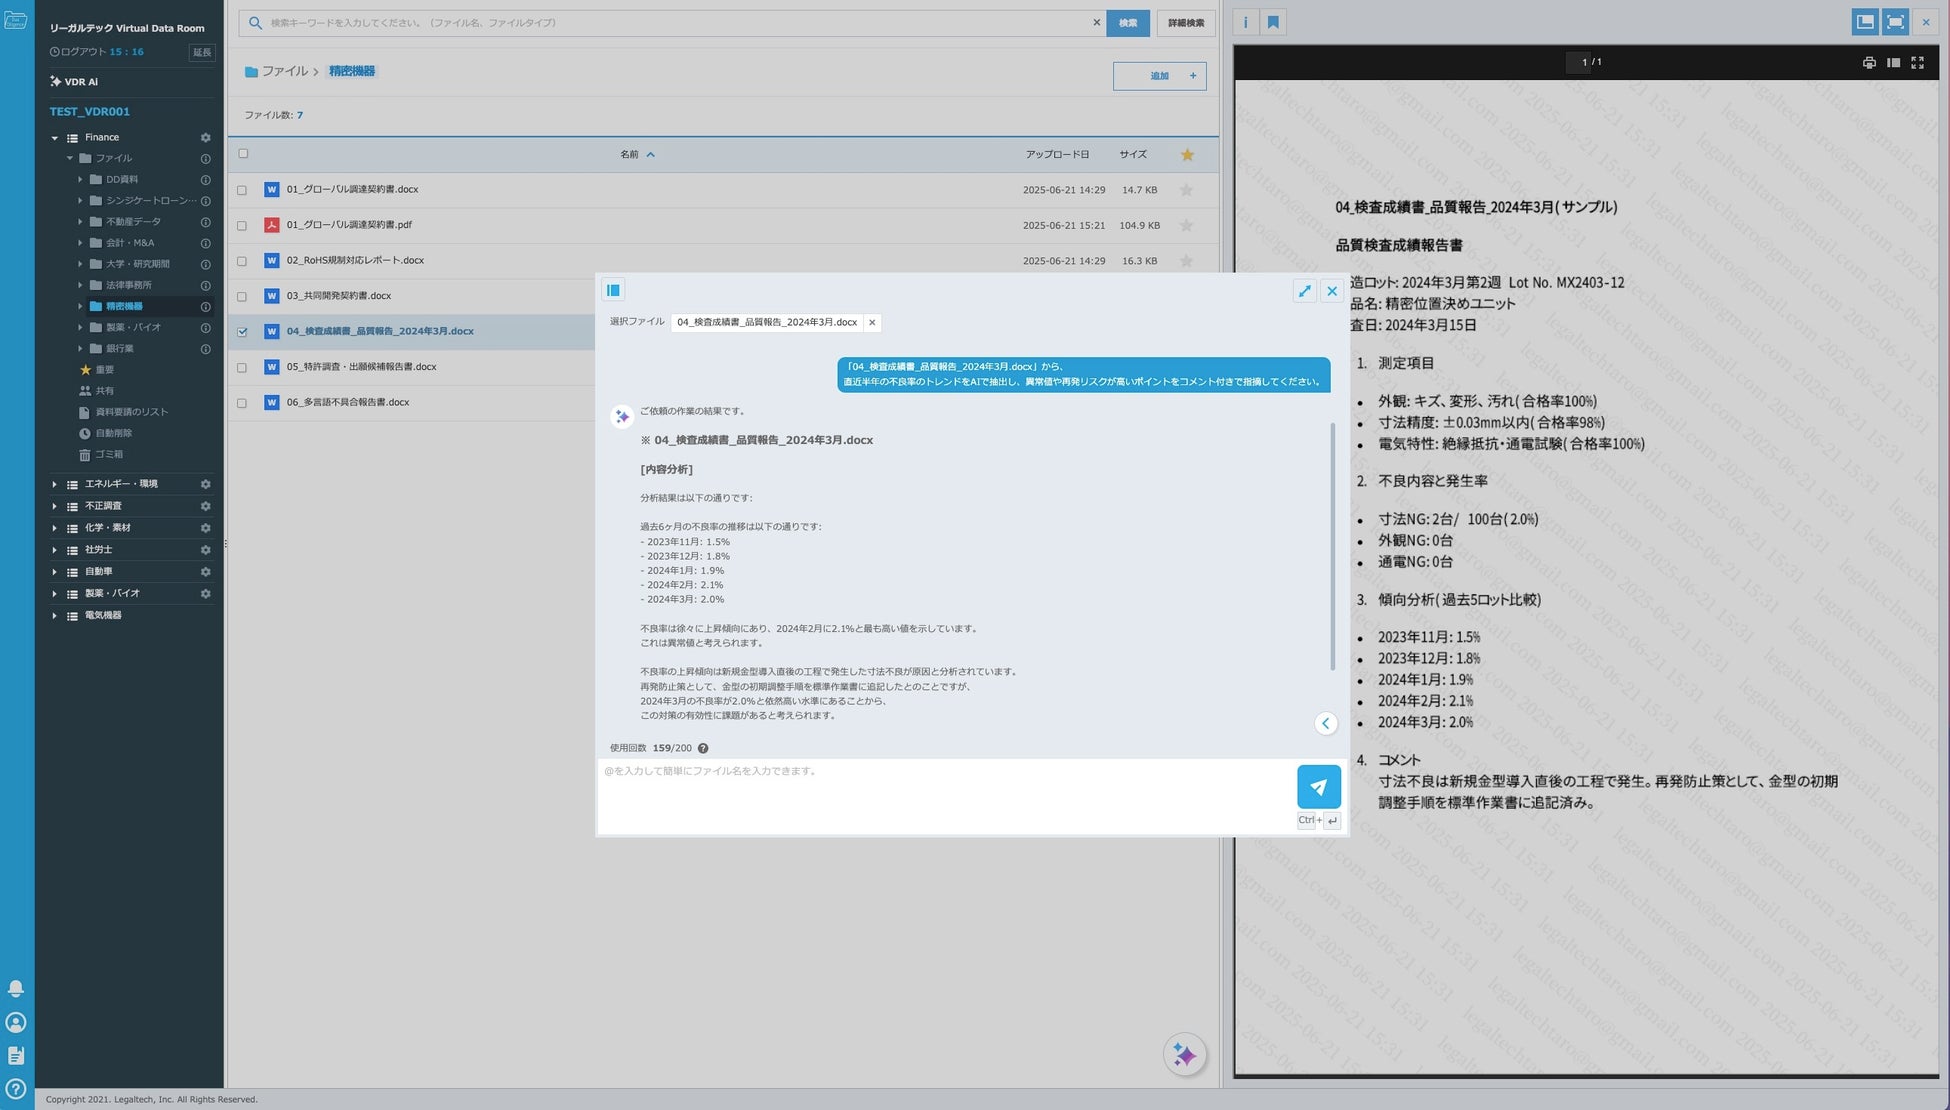Check the 03_共同開発契約書.docx checkbox

click(242, 297)
